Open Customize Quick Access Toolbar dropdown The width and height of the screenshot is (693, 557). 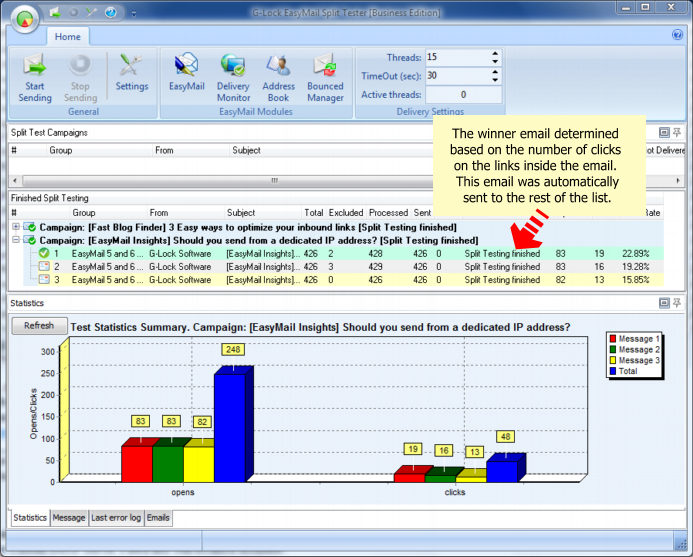[133, 13]
